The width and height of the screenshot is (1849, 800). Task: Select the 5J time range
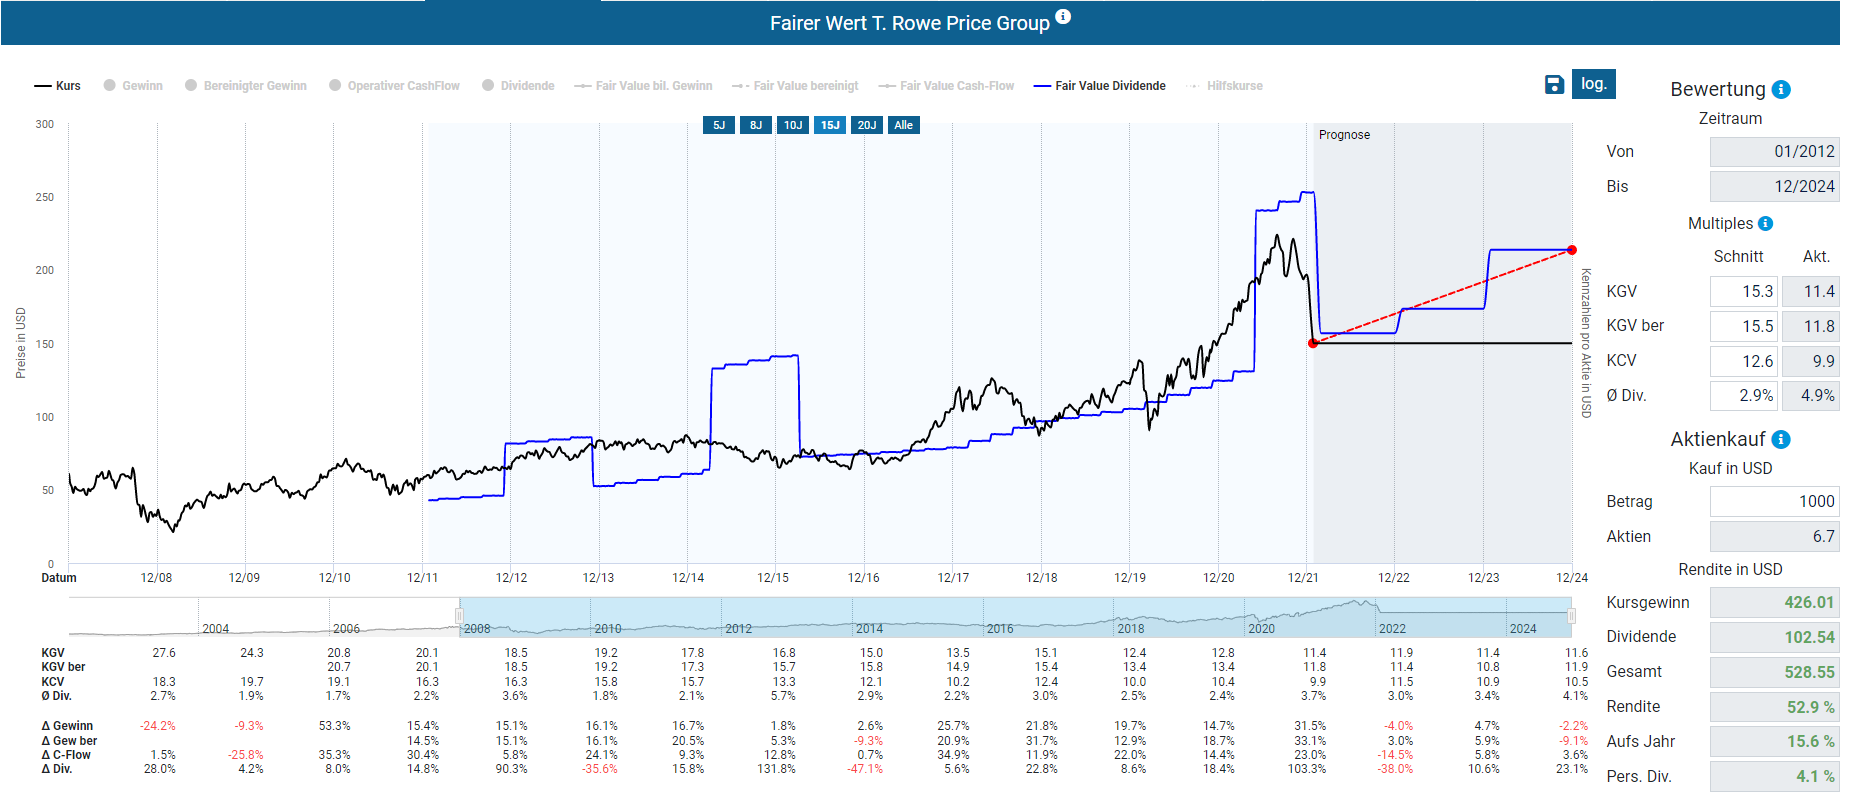[x=719, y=125]
